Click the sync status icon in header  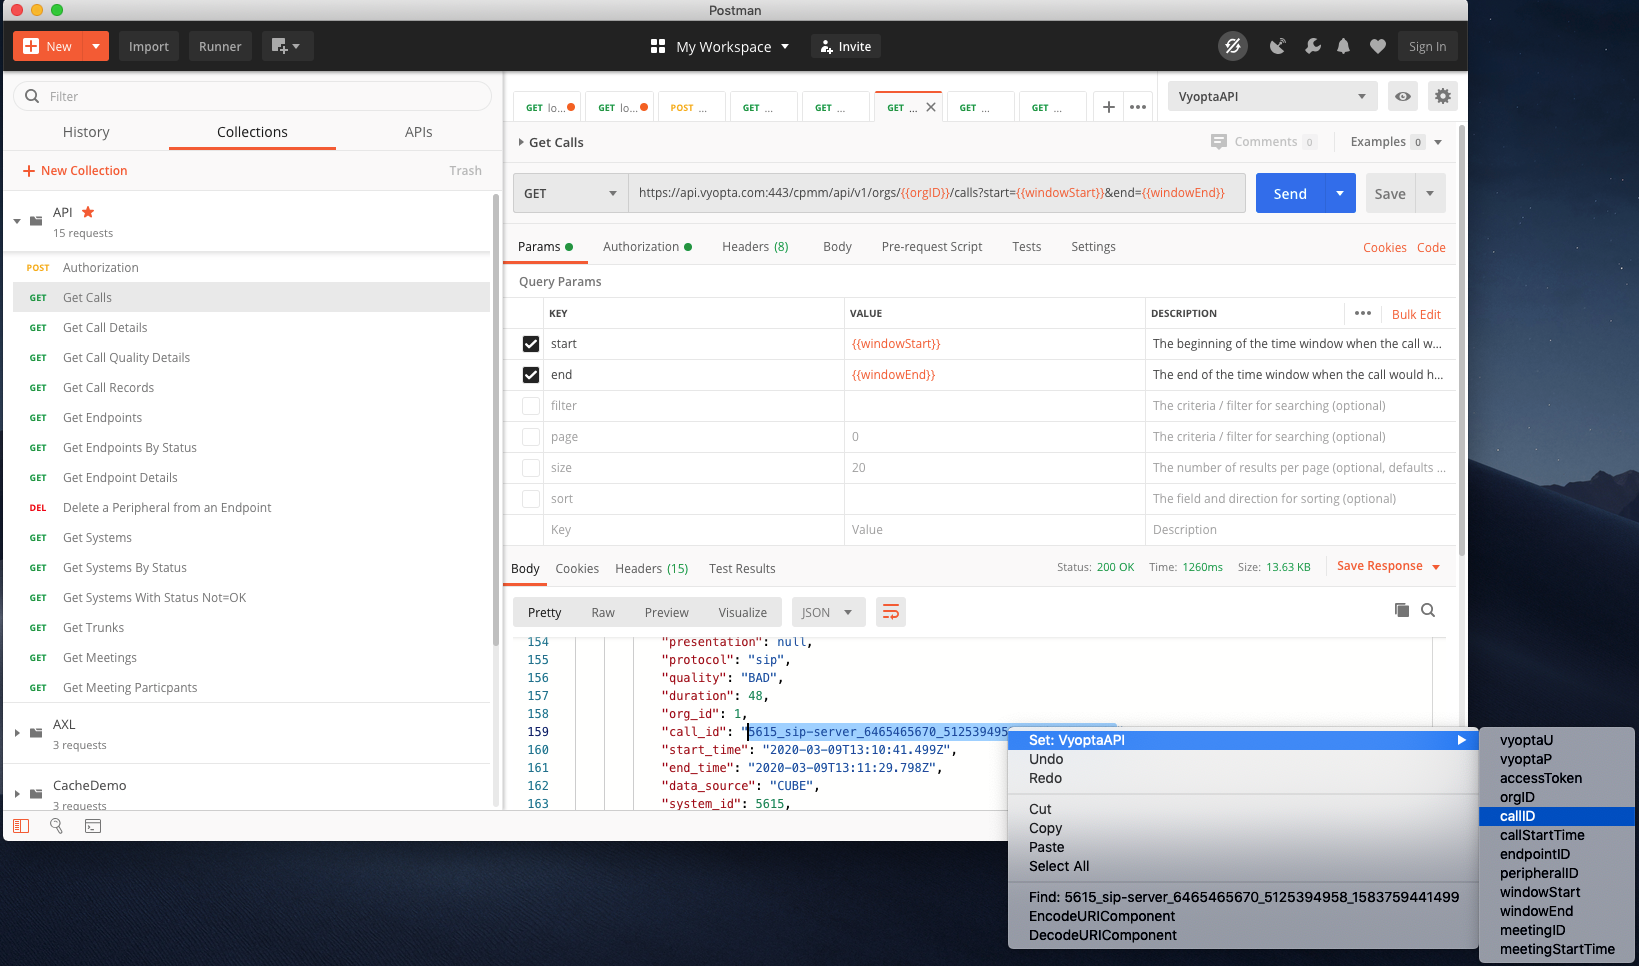pos(1232,46)
